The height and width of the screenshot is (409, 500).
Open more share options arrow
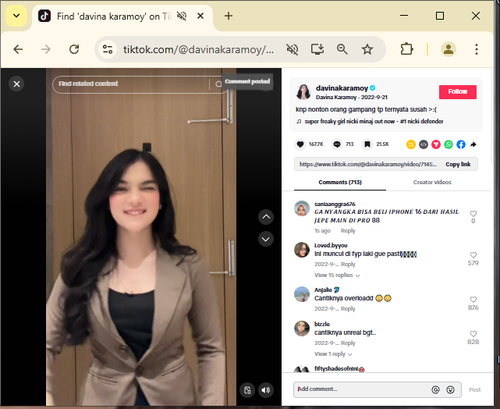coord(473,144)
